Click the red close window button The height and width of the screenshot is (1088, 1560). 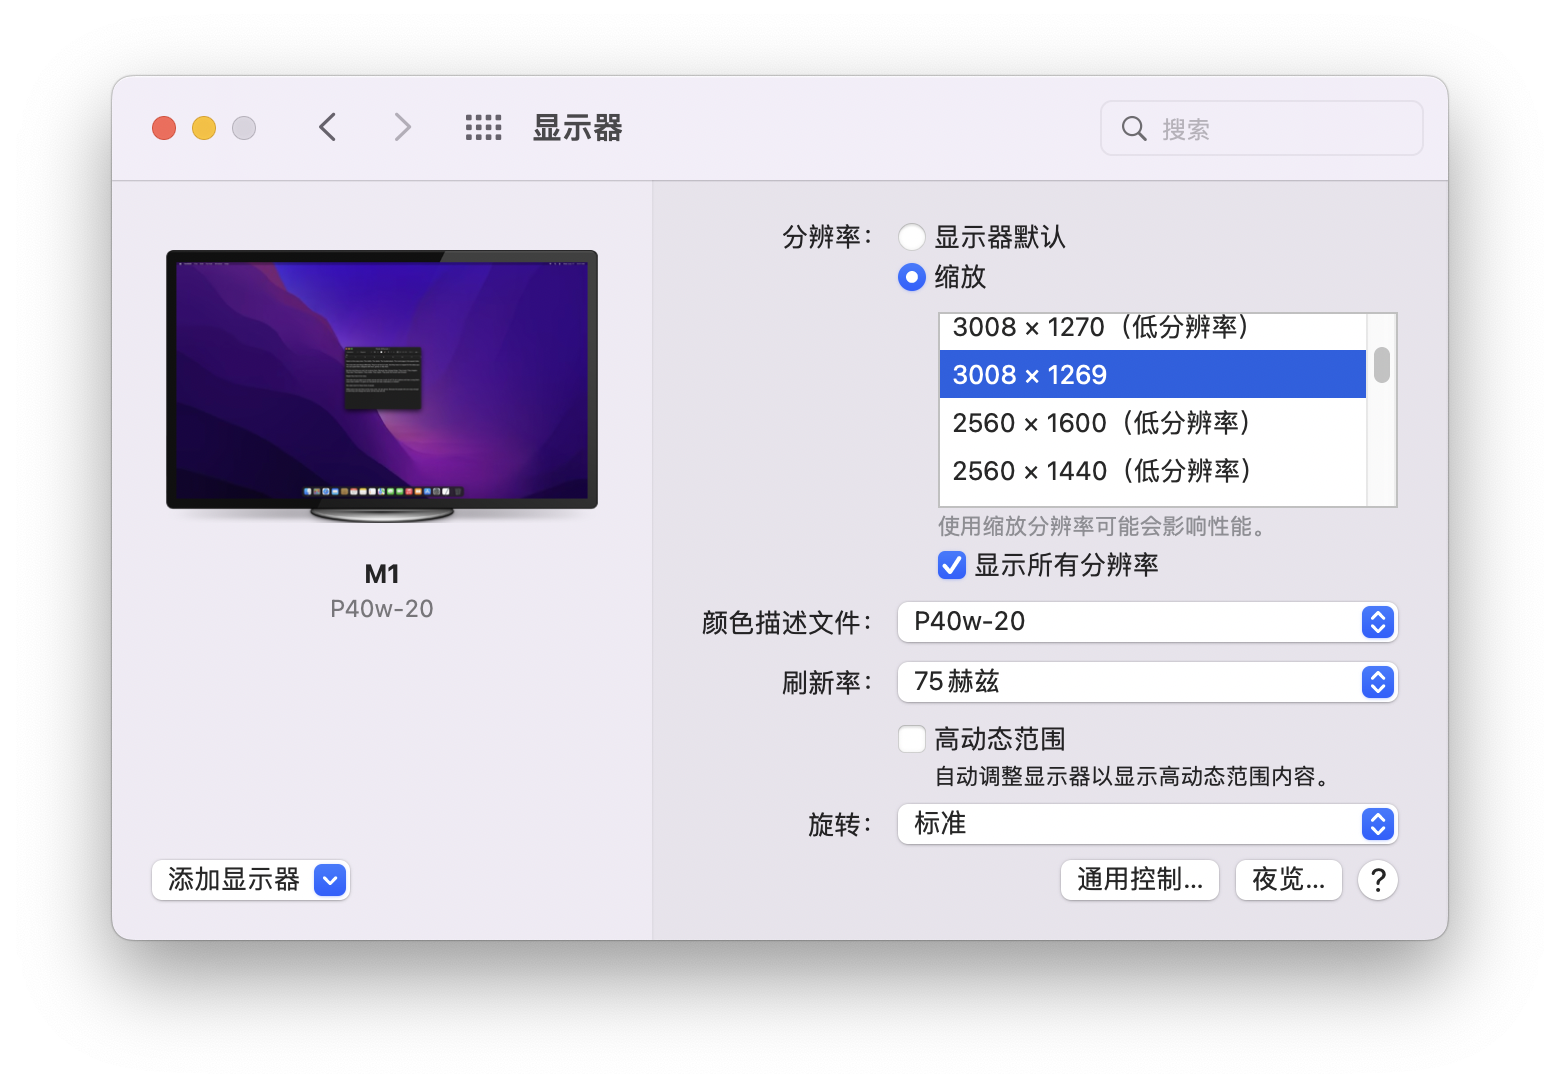tap(164, 129)
